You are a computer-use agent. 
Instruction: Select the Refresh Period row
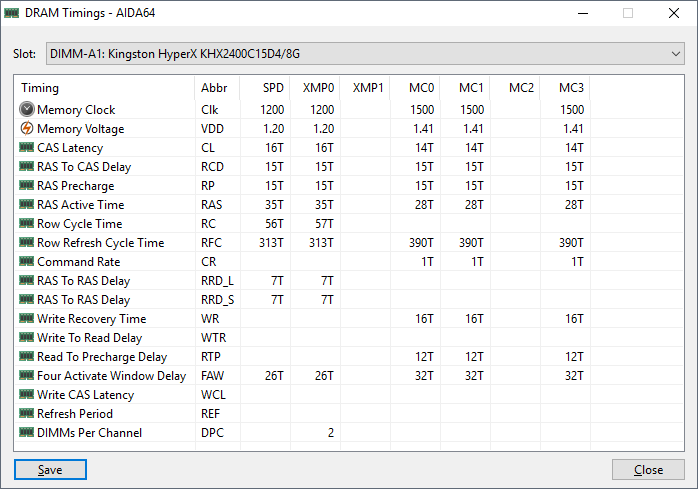[x=75, y=414]
